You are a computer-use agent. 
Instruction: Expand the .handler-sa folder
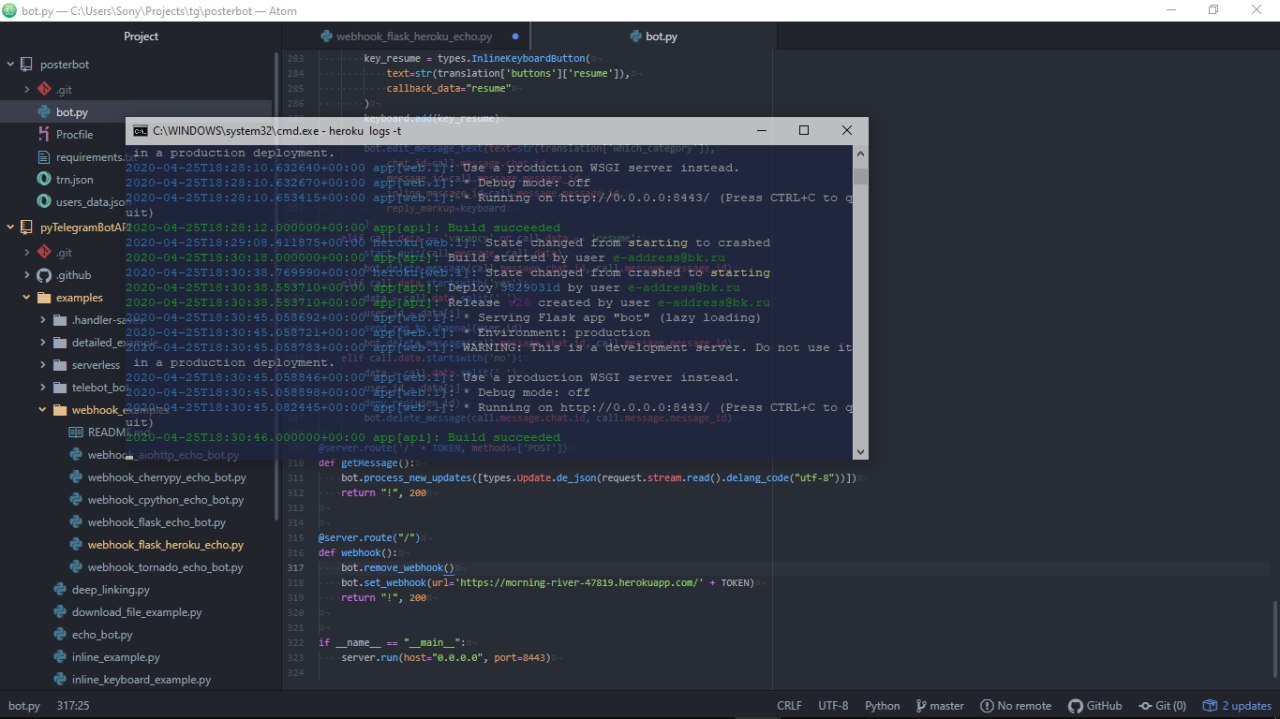pos(44,320)
